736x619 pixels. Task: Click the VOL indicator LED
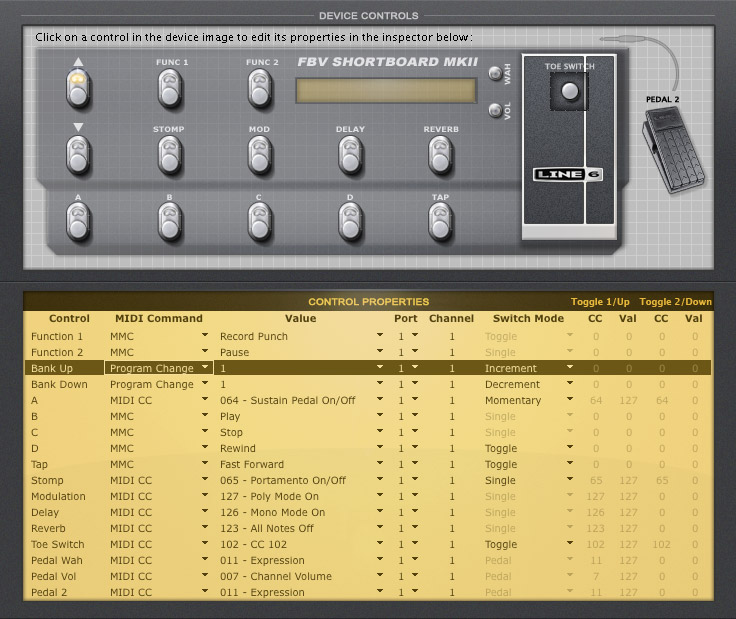click(495, 110)
